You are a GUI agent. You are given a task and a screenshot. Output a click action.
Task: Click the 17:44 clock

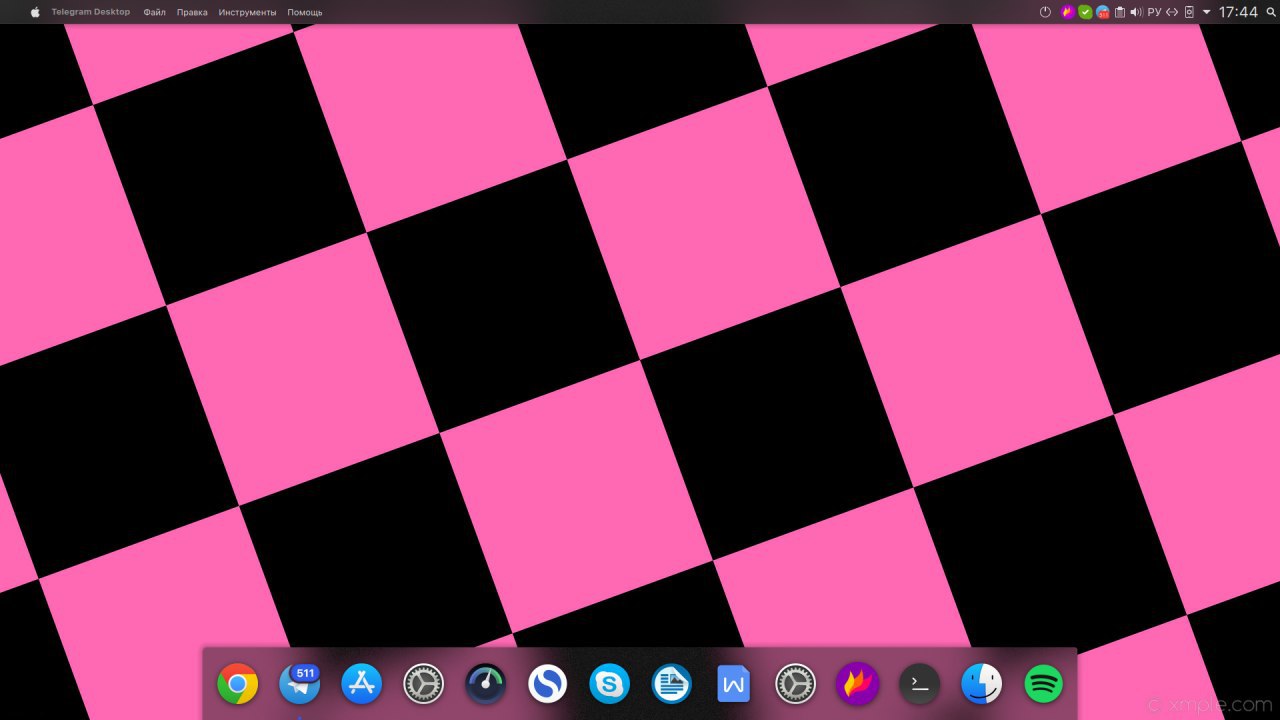pyautogui.click(x=1238, y=12)
